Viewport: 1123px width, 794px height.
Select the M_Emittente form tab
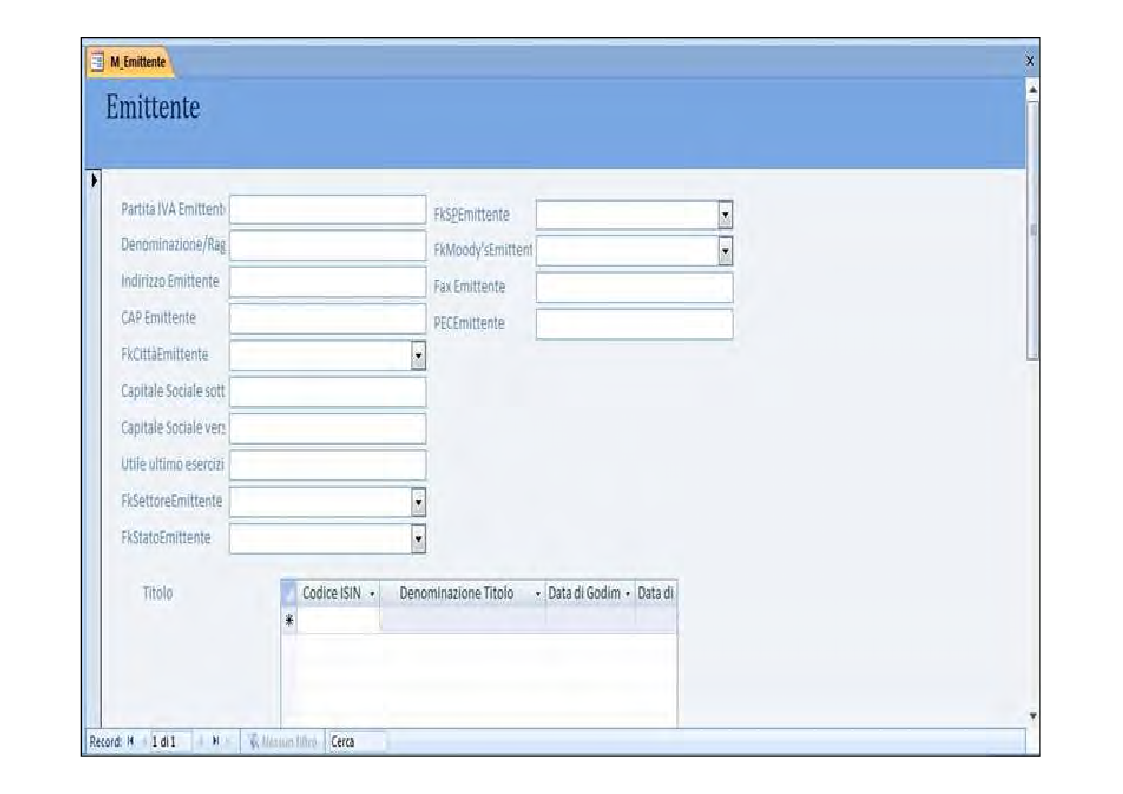click(130, 62)
